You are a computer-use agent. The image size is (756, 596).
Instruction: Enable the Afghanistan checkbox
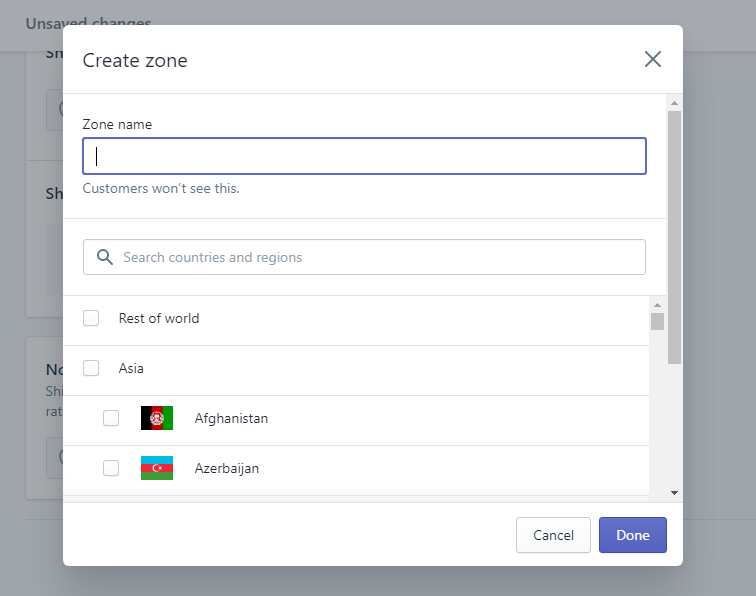pos(111,418)
